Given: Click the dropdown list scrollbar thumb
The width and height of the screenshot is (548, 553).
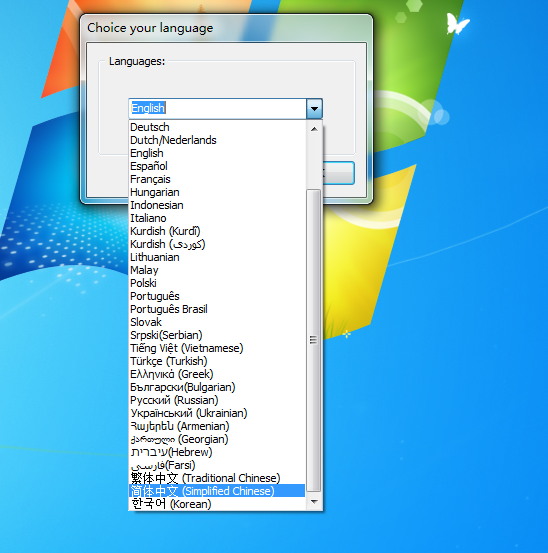Looking at the screenshot, I should 313,340.
